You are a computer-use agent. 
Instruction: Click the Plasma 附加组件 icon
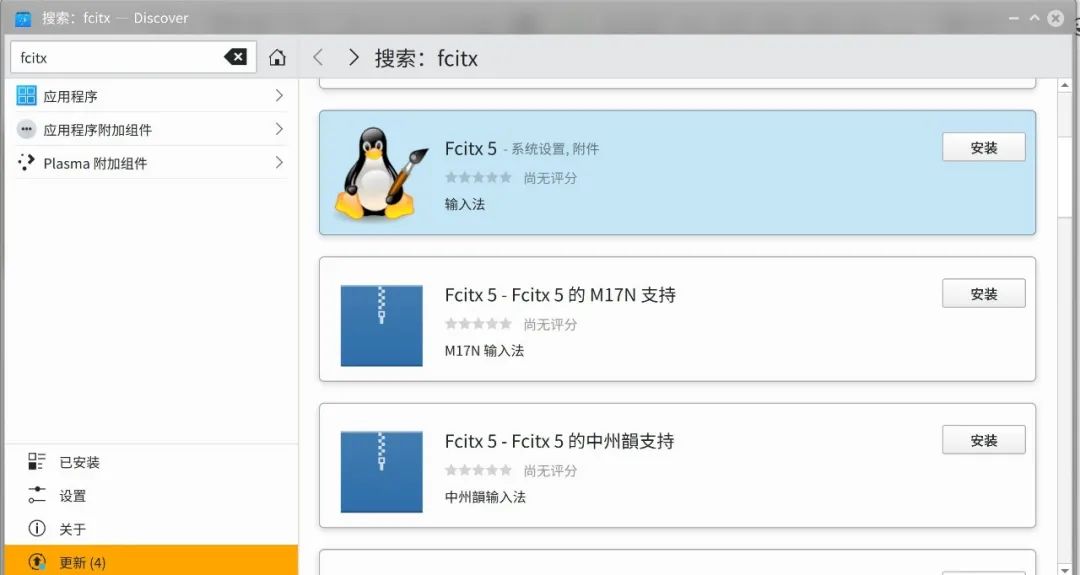[26, 163]
